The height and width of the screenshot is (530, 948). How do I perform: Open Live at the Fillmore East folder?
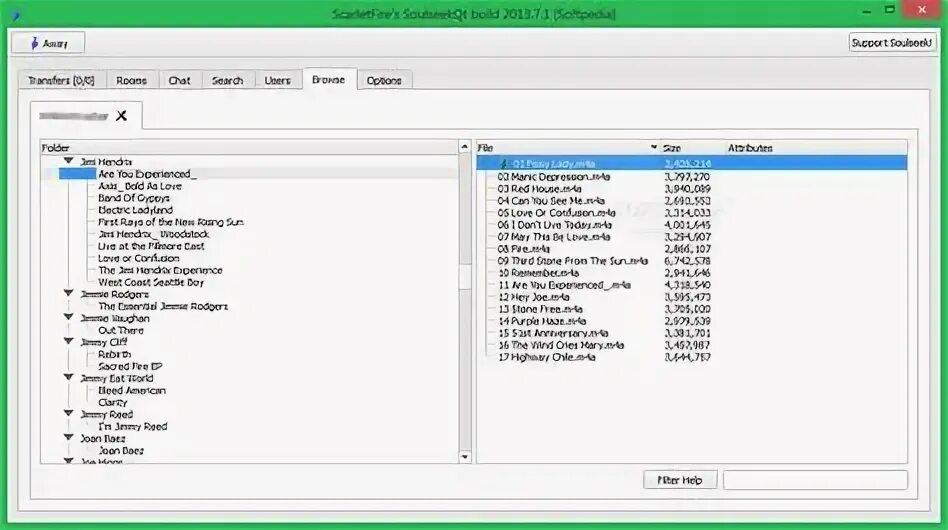point(151,247)
